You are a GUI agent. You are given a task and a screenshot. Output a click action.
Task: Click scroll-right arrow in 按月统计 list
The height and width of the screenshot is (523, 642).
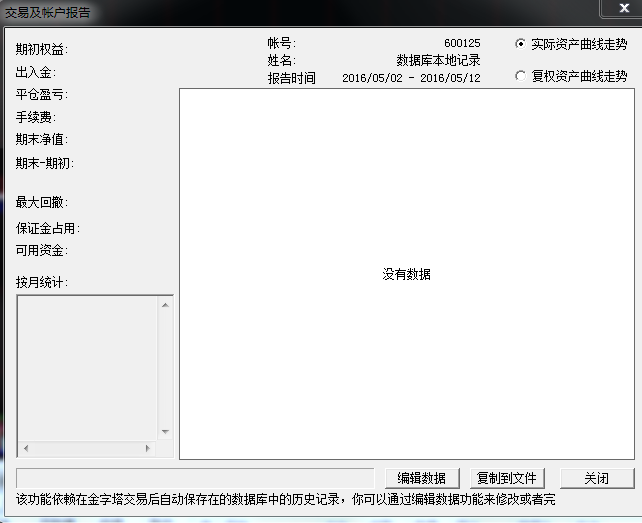pos(147,448)
